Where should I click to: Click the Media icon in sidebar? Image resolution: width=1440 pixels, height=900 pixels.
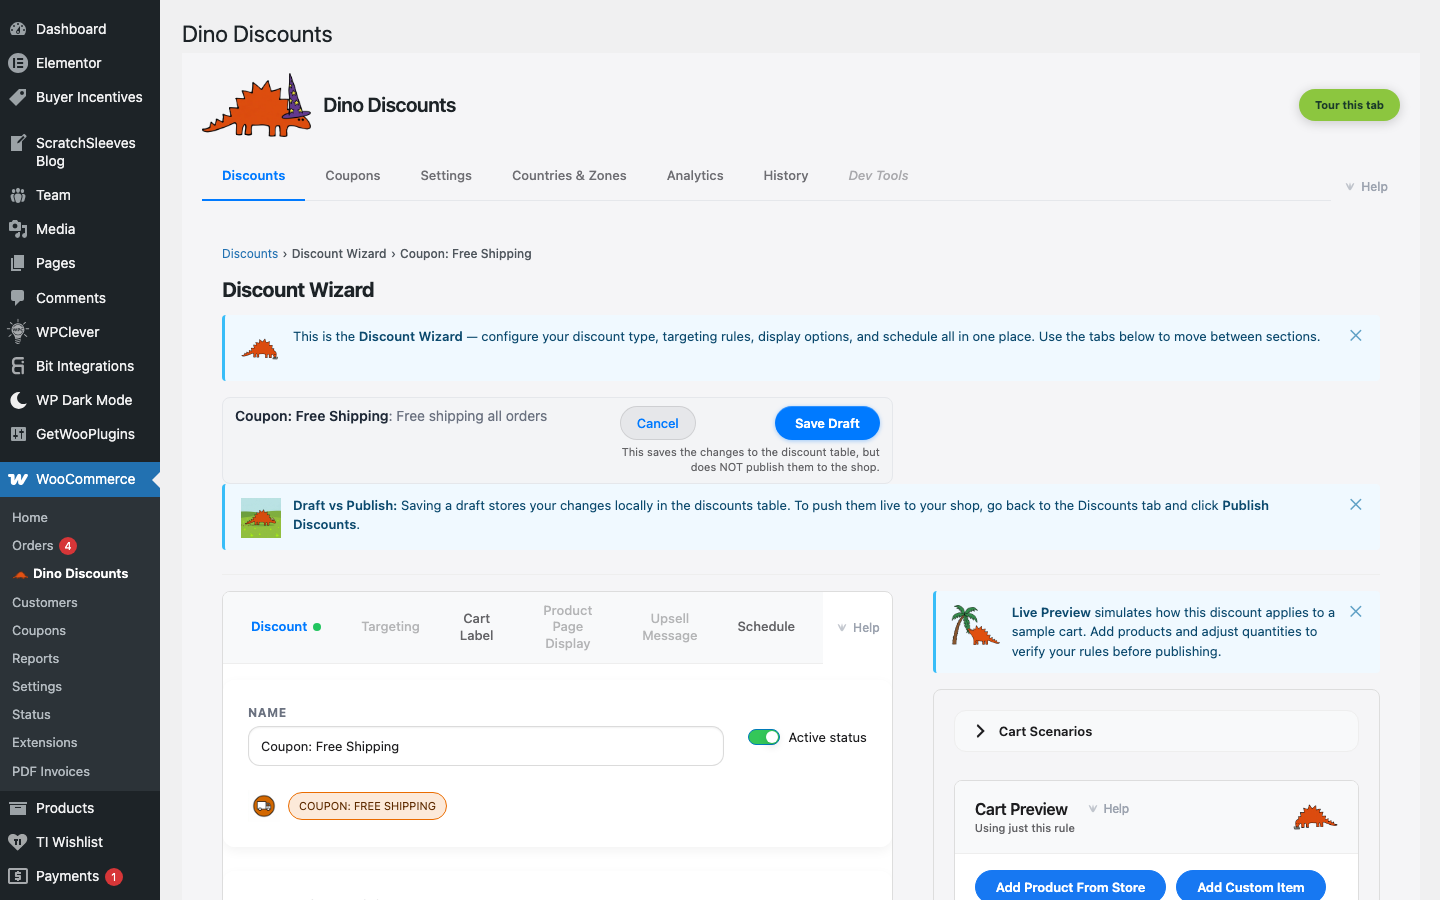(18, 229)
